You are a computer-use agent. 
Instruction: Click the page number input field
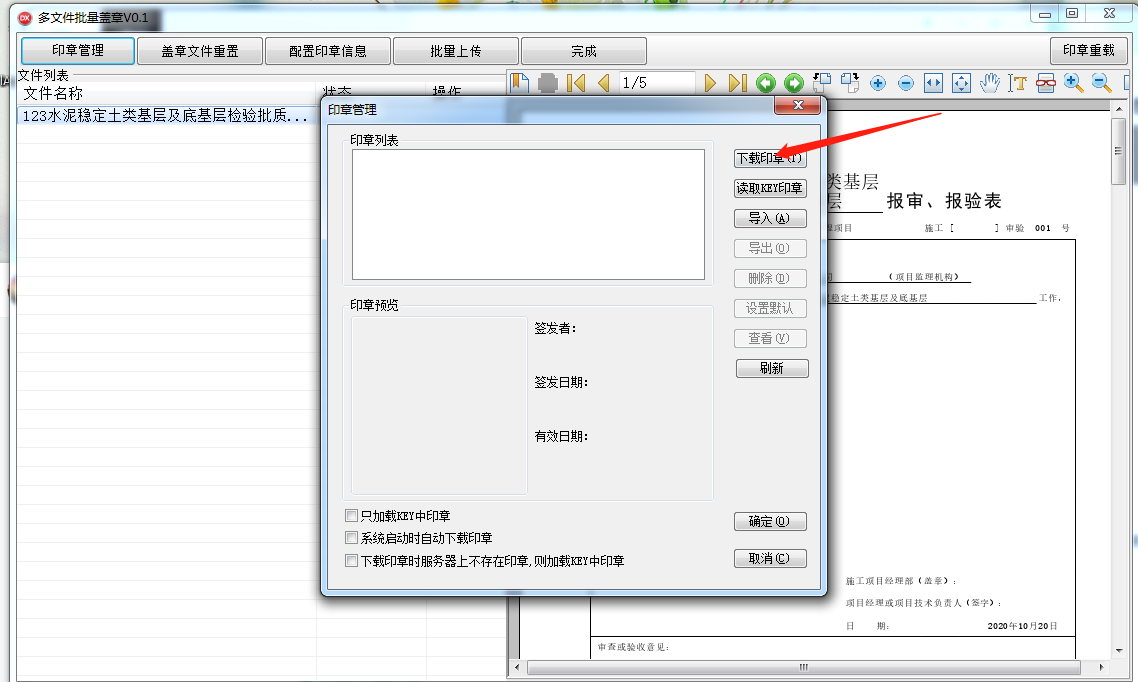pyautogui.click(x=656, y=83)
